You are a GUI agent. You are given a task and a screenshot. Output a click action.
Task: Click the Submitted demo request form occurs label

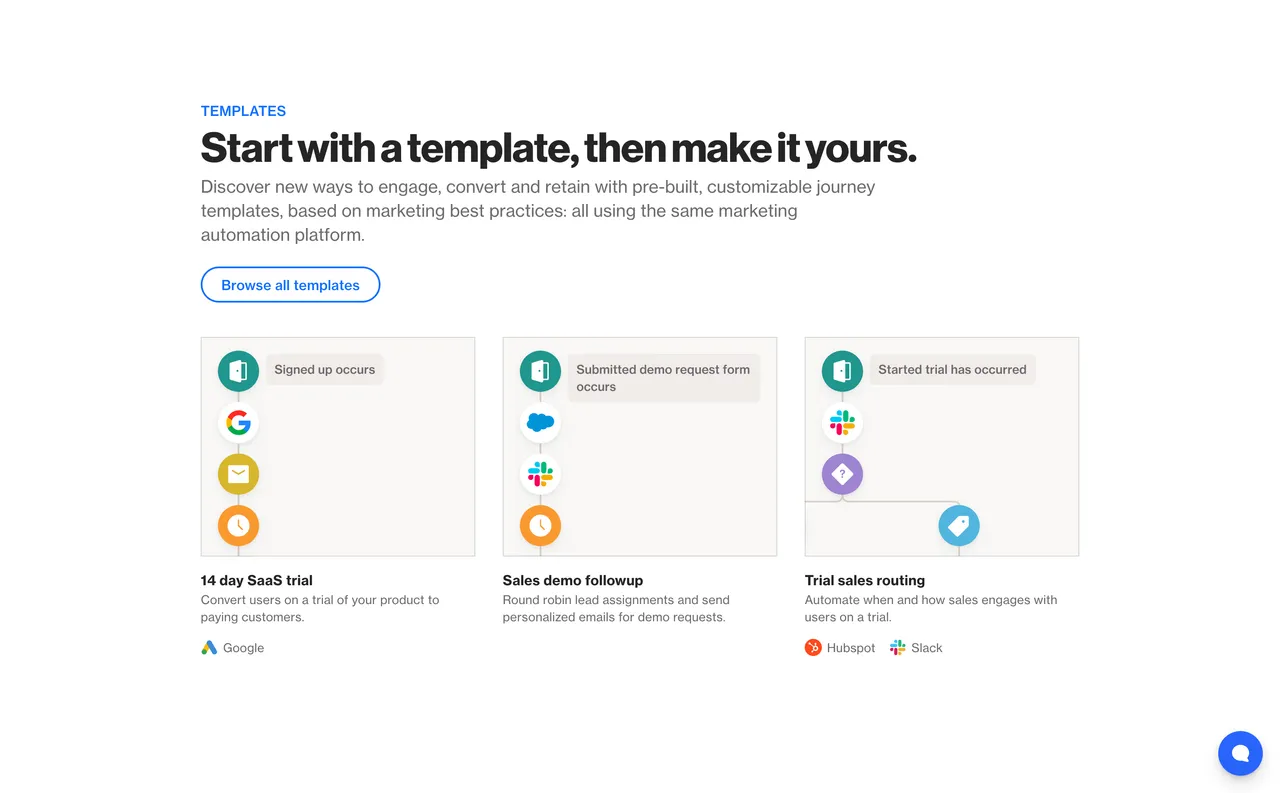pos(663,378)
